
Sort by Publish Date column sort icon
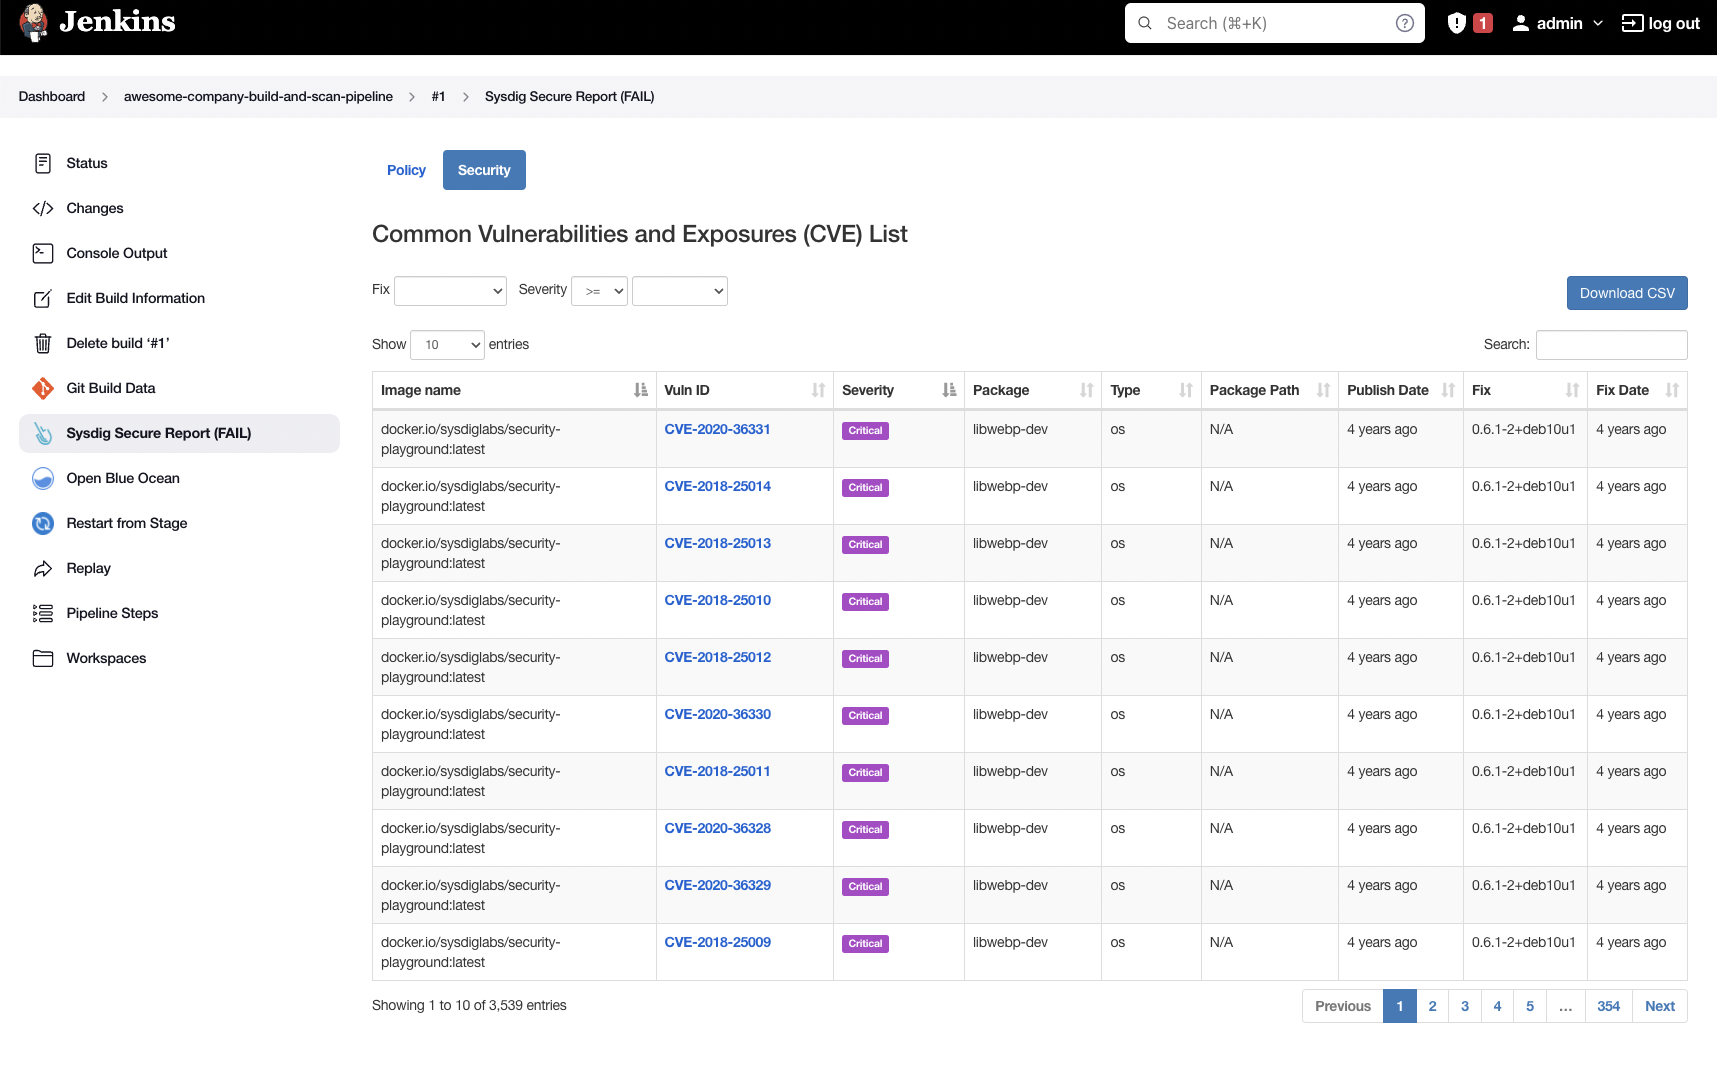coord(1449,390)
